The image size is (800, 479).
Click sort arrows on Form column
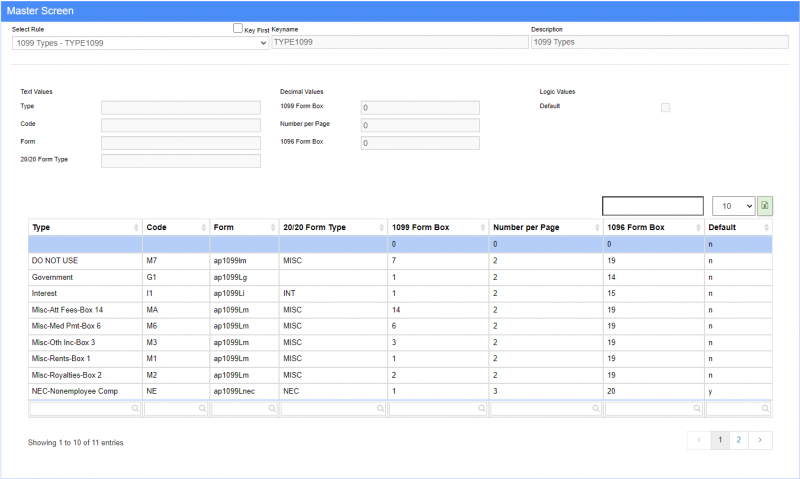pos(272,228)
